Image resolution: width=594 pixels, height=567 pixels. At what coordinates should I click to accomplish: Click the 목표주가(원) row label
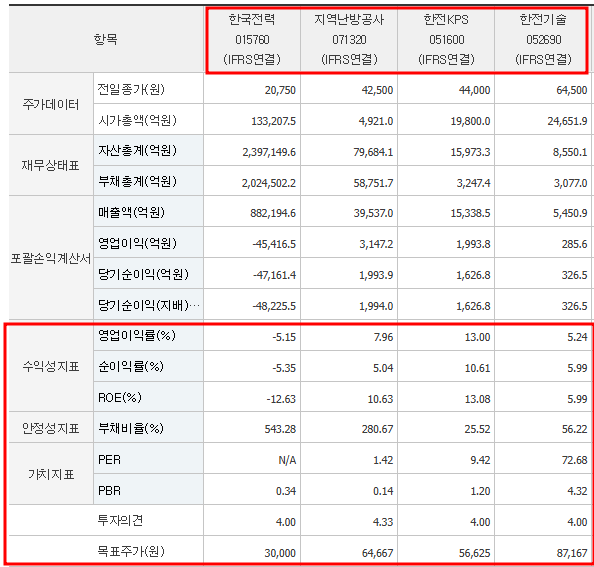coord(131,551)
